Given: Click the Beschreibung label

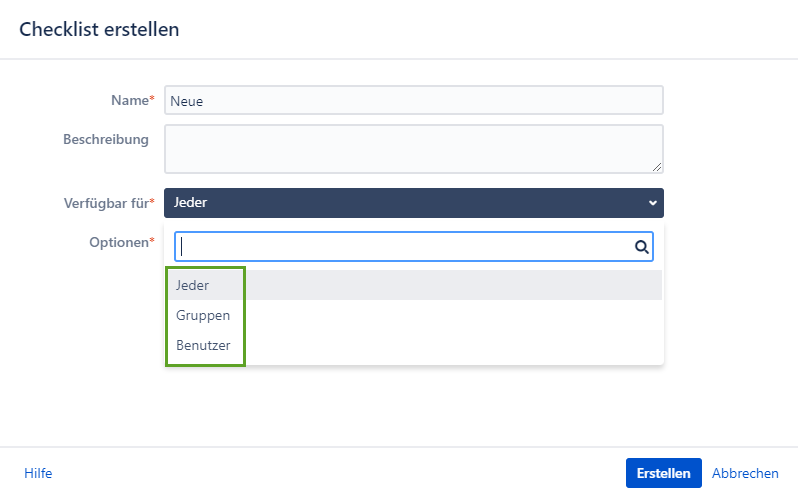Looking at the screenshot, I should click(105, 139).
